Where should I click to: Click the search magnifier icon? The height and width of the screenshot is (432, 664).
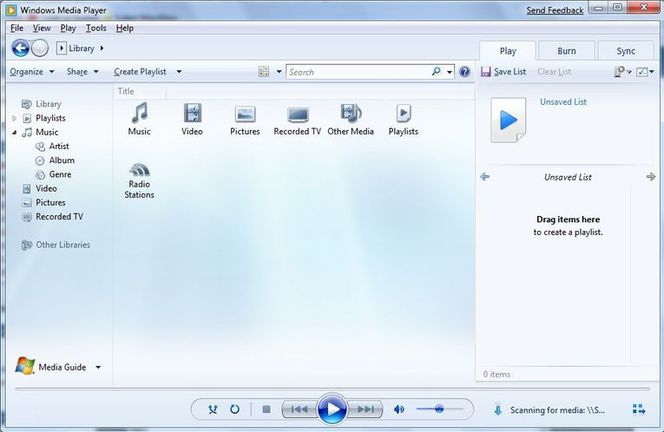coord(436,72)
